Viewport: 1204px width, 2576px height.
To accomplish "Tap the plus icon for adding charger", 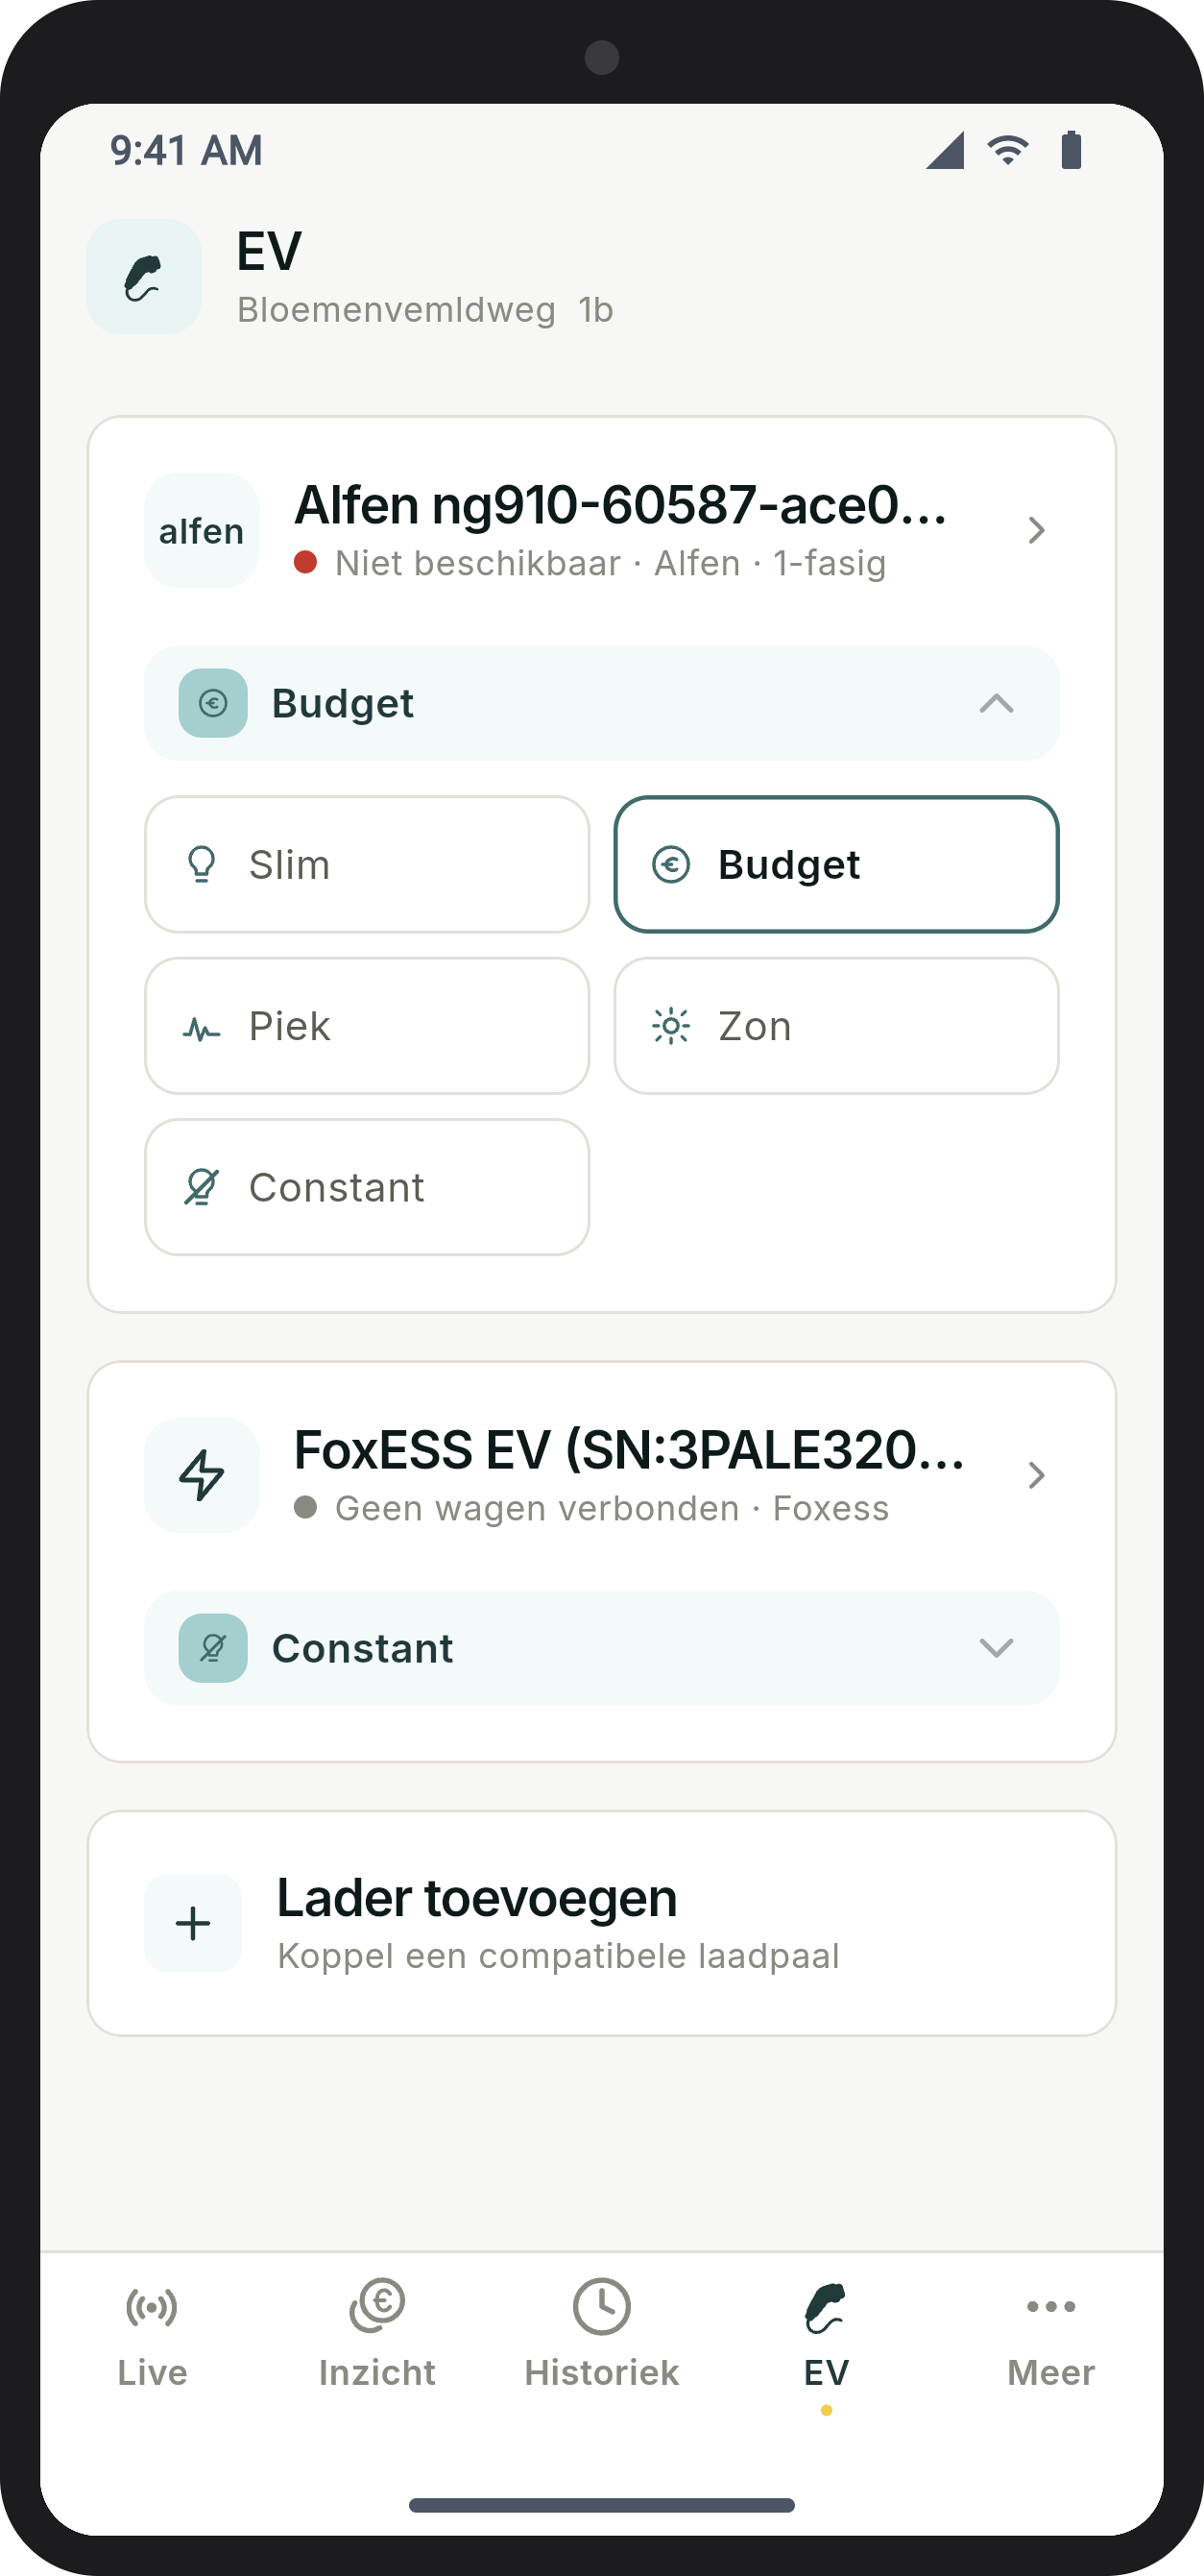I will 193,1923.
